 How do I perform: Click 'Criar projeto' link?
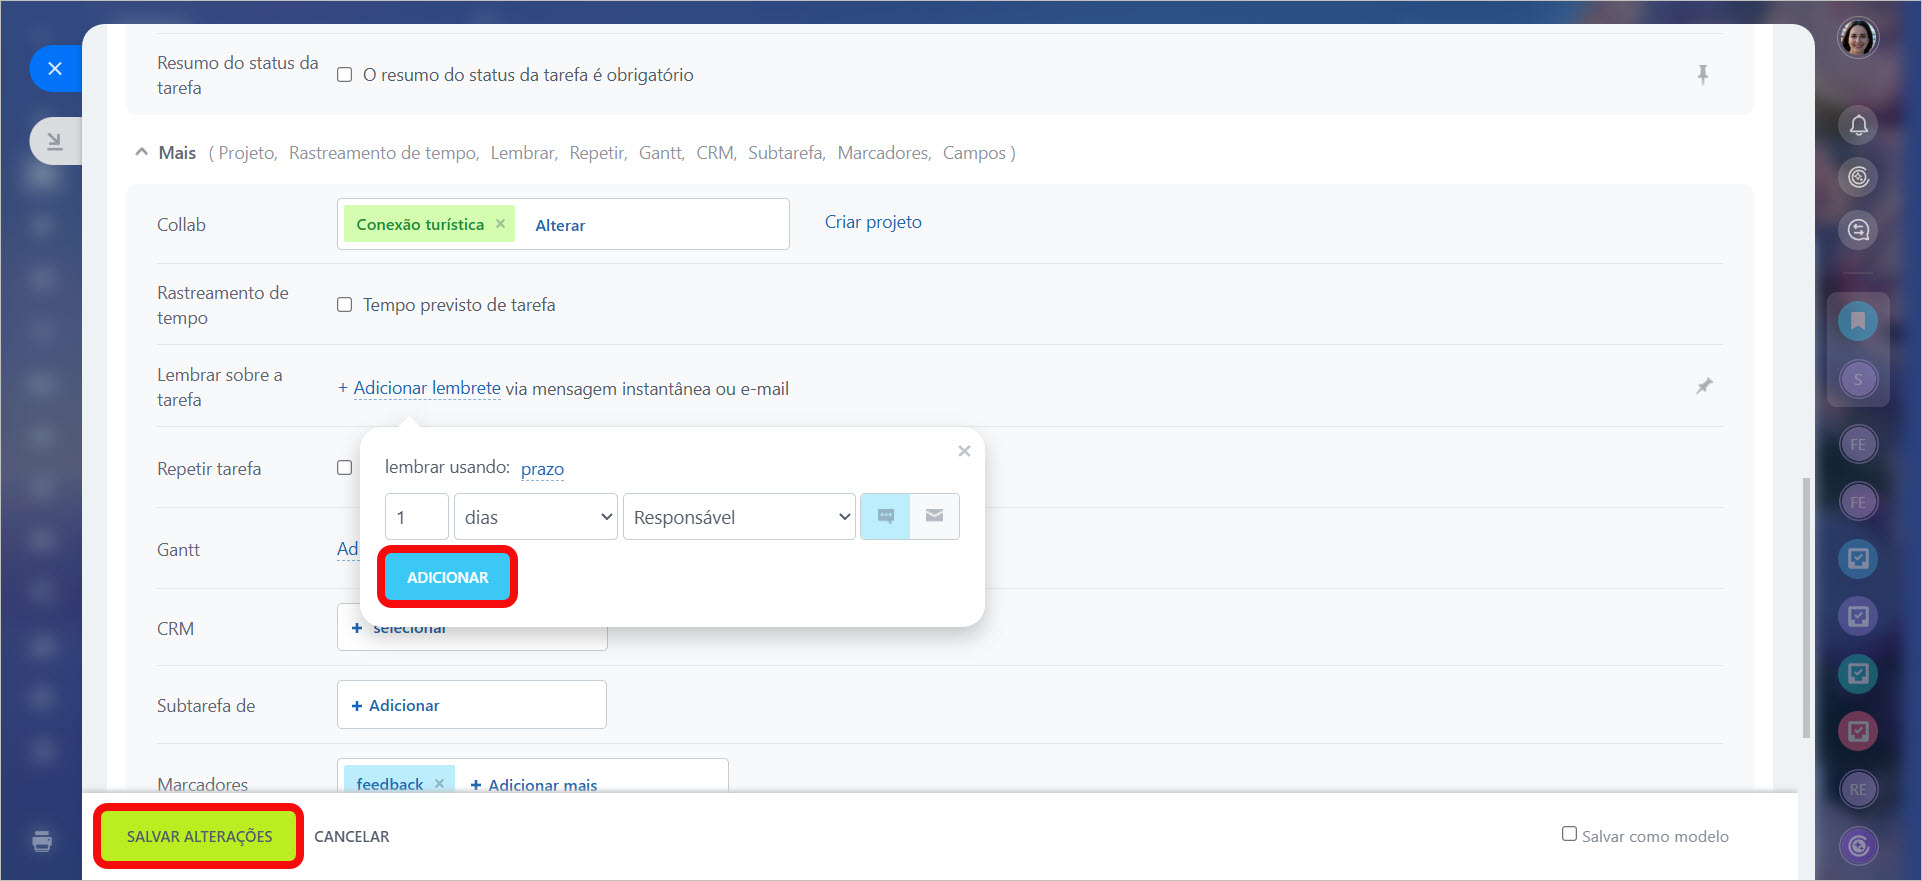873,222
